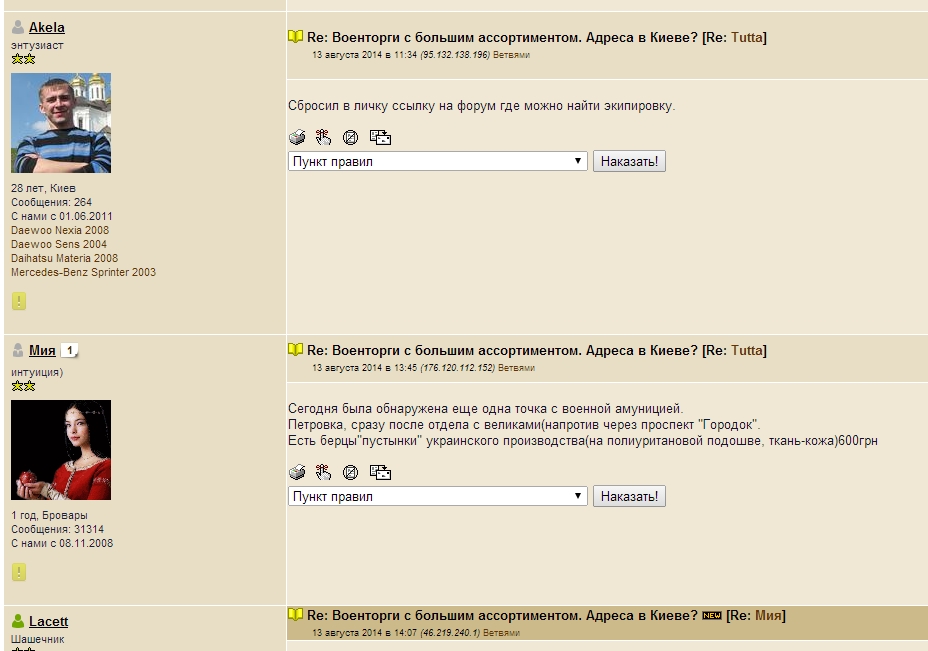
Task: Click the envelope message icon in Мия's post
Action: (380, 473)
